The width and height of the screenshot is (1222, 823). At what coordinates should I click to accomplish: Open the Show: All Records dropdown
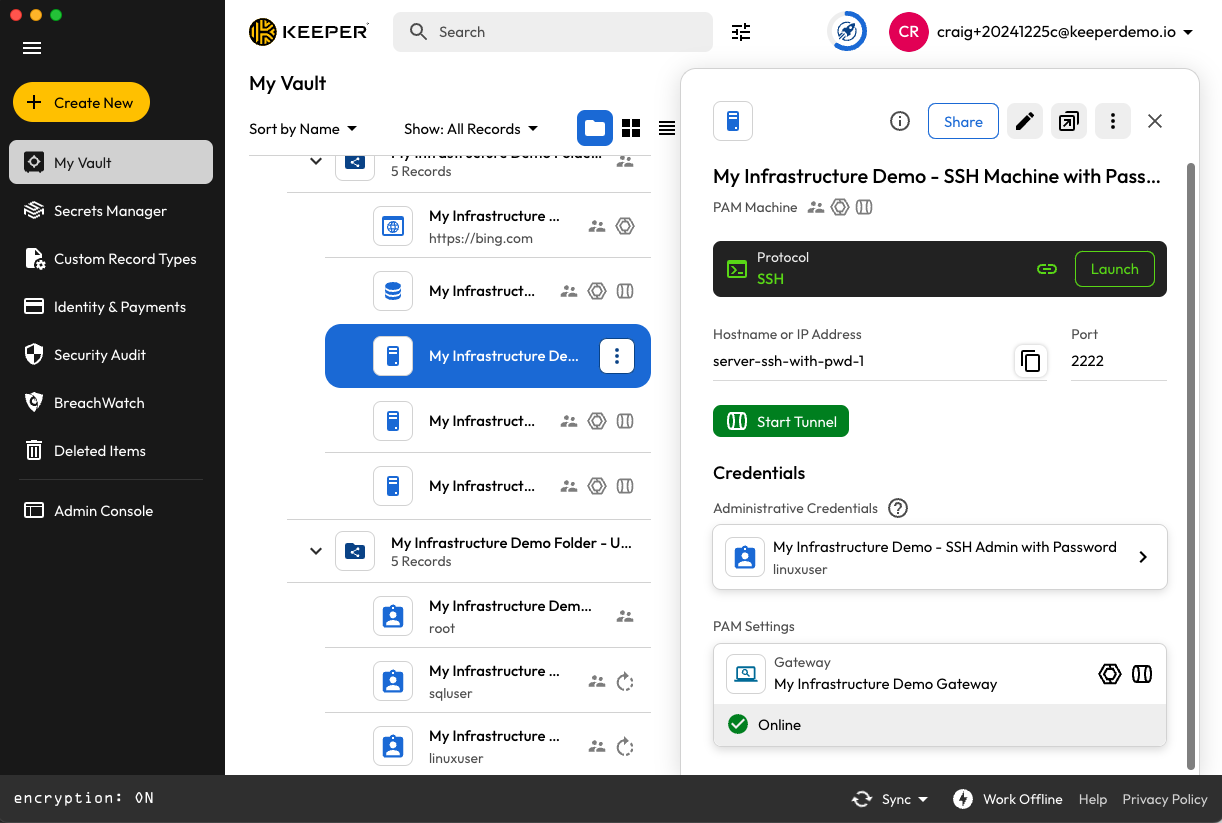pyautogui.click(x=470, y=129)
